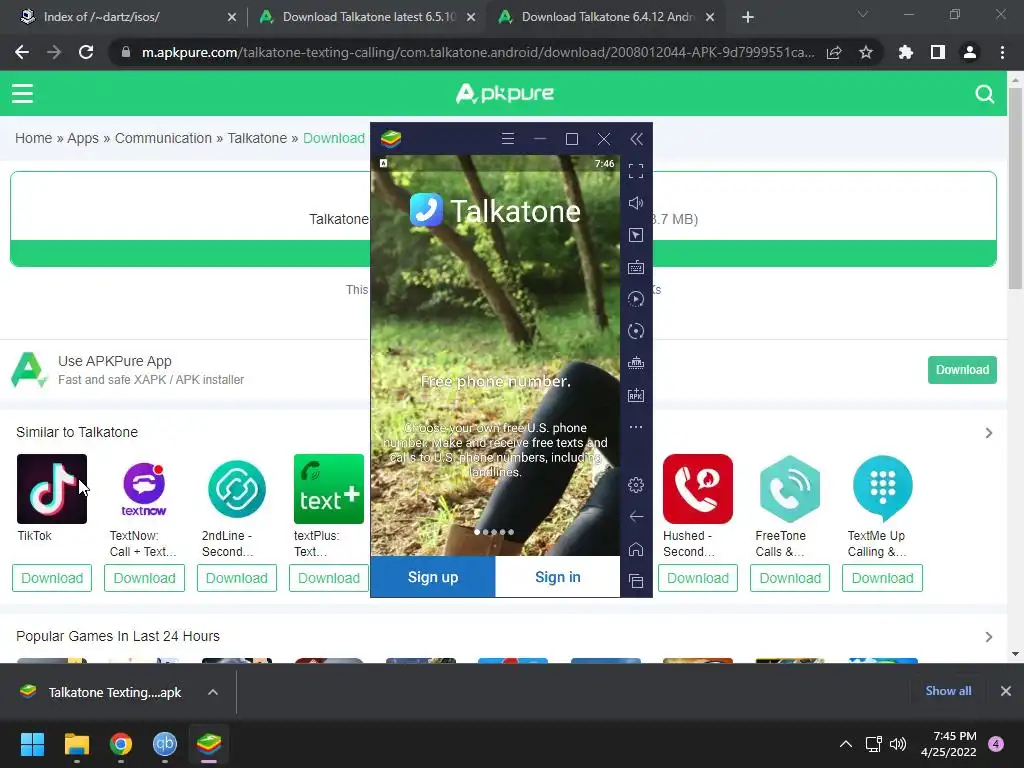Click the TextNow app icon
Viewport: 1024px width, 768px height.
pos(144,488)
